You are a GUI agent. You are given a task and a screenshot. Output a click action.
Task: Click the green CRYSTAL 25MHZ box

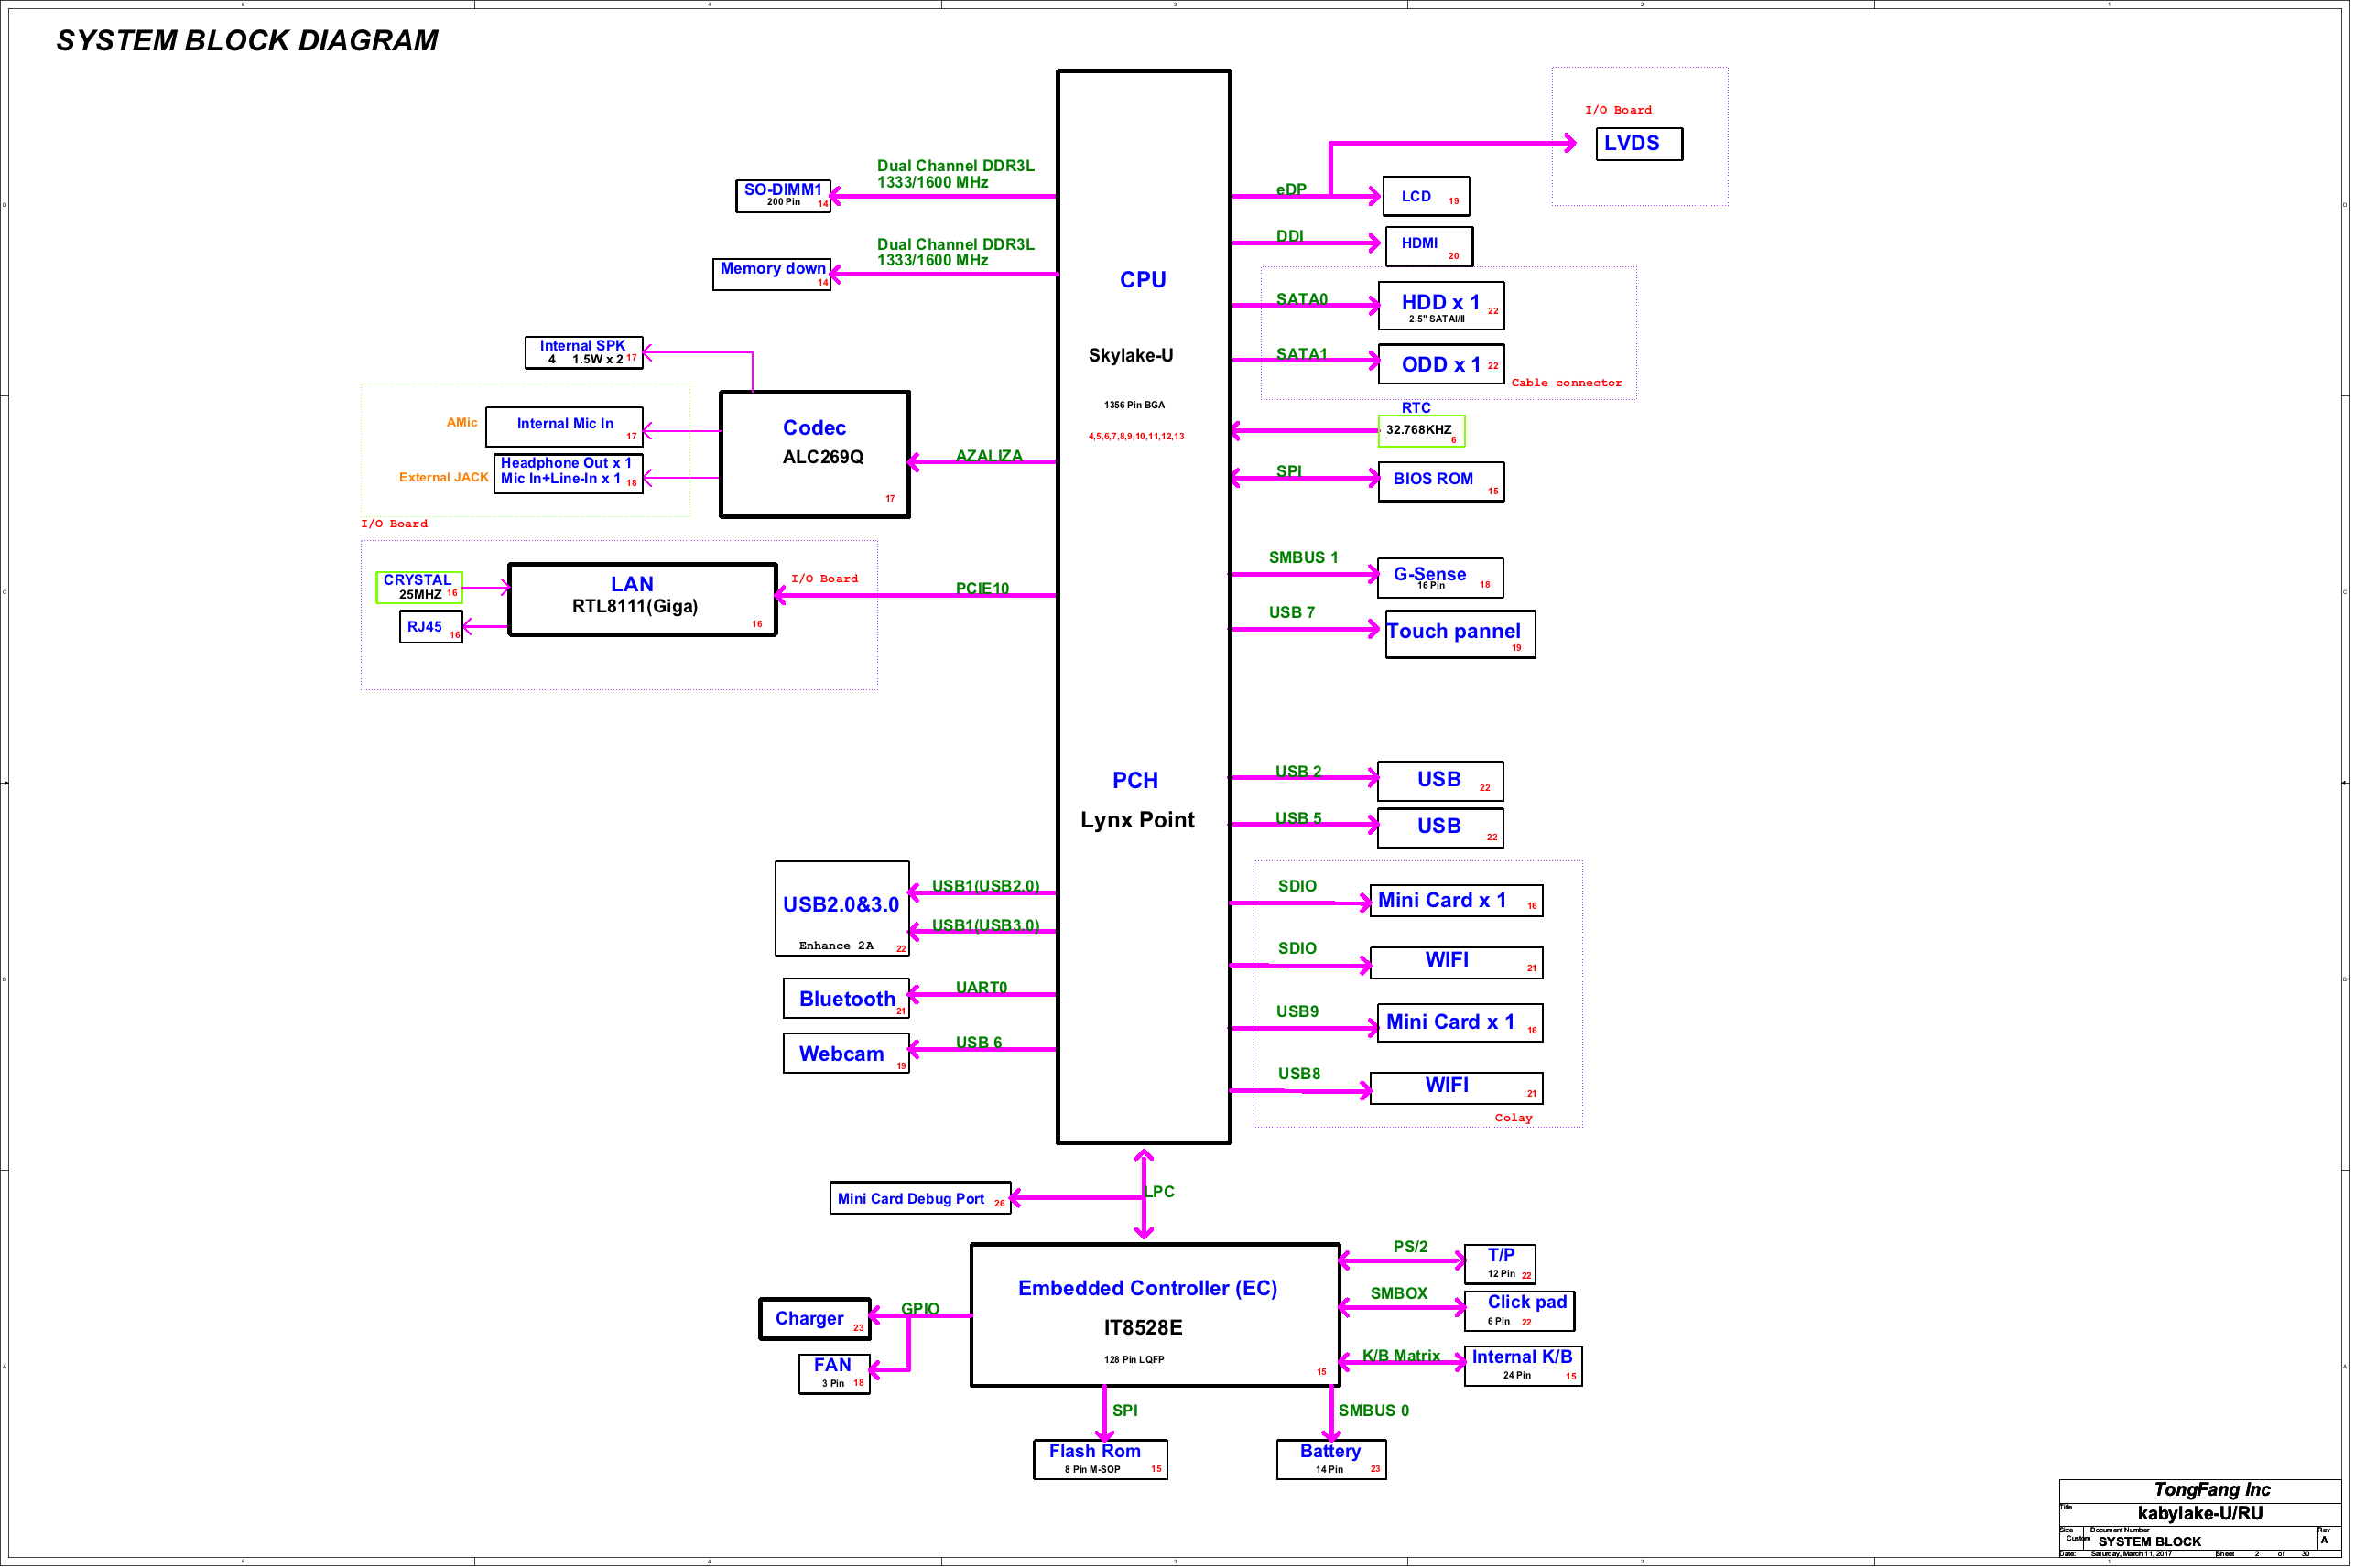click(x=418, y=586)
